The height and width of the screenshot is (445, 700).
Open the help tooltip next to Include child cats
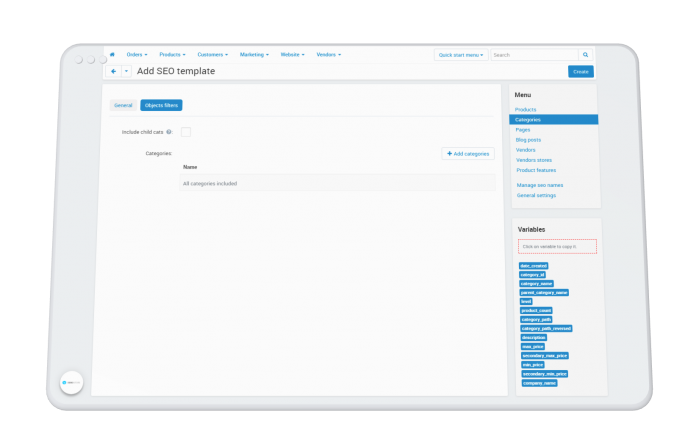coord(169,132)
